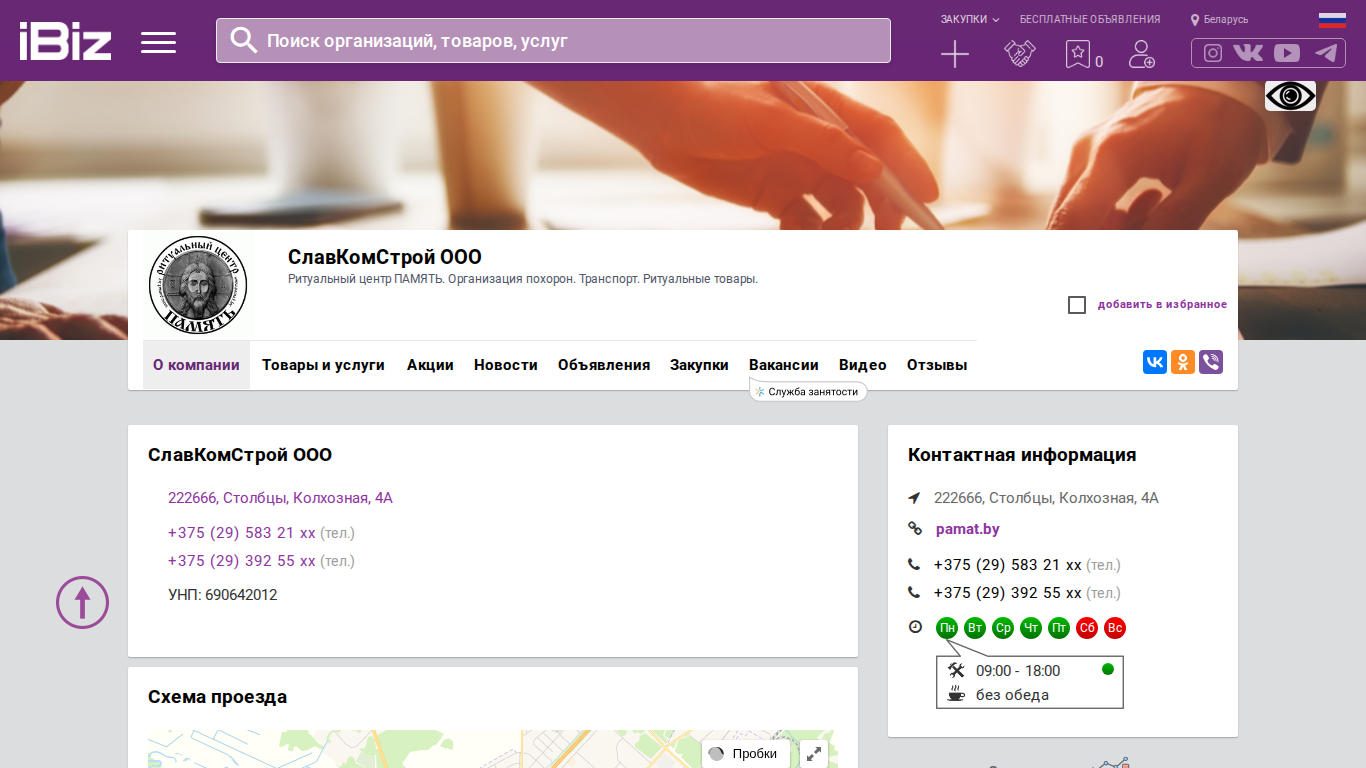1366x768 pixels.
Task: Open the Закупки tab
Action: click(699, 365)
